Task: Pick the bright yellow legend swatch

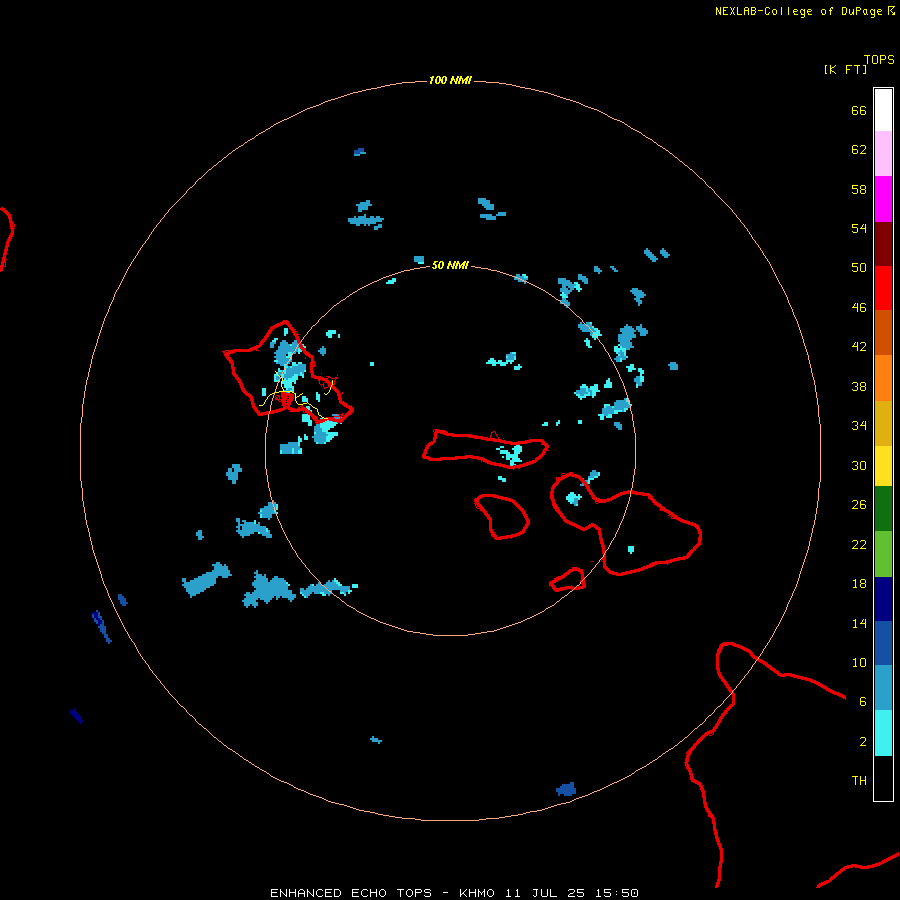Action: coord(883,466)
